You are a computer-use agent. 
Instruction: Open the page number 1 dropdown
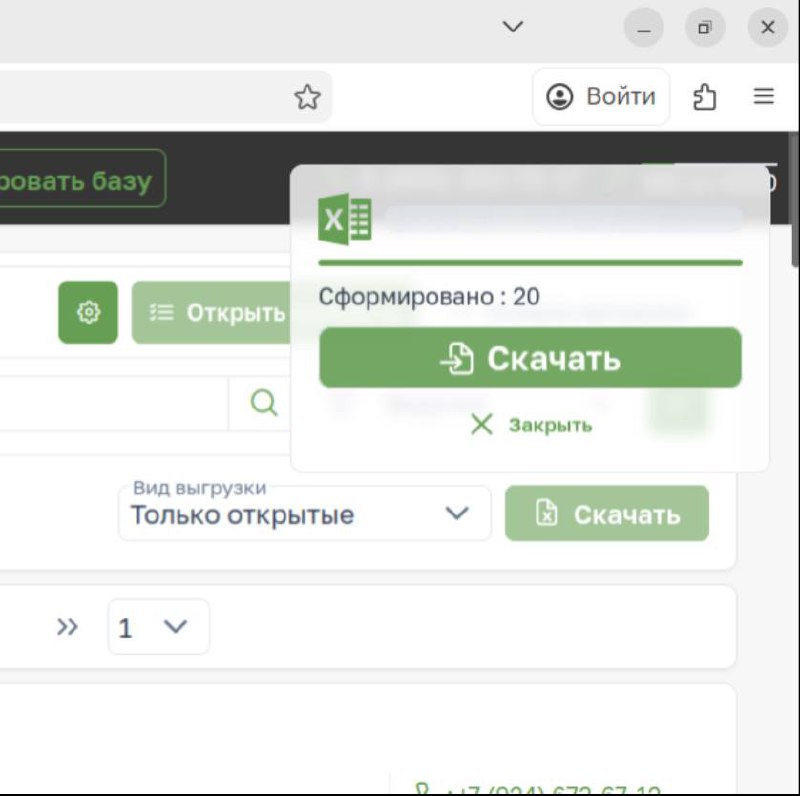click(159, 627)
